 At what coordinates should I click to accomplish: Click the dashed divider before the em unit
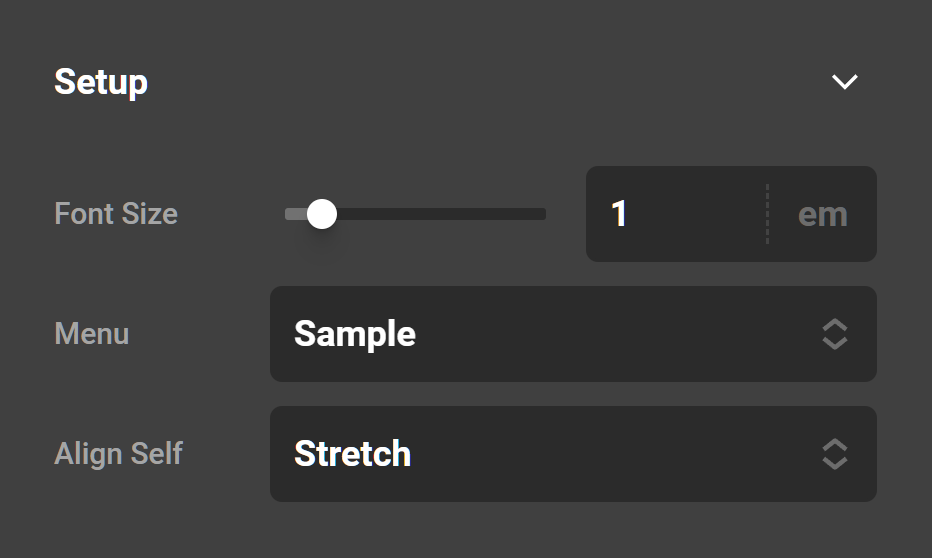(x=767, y=214)
